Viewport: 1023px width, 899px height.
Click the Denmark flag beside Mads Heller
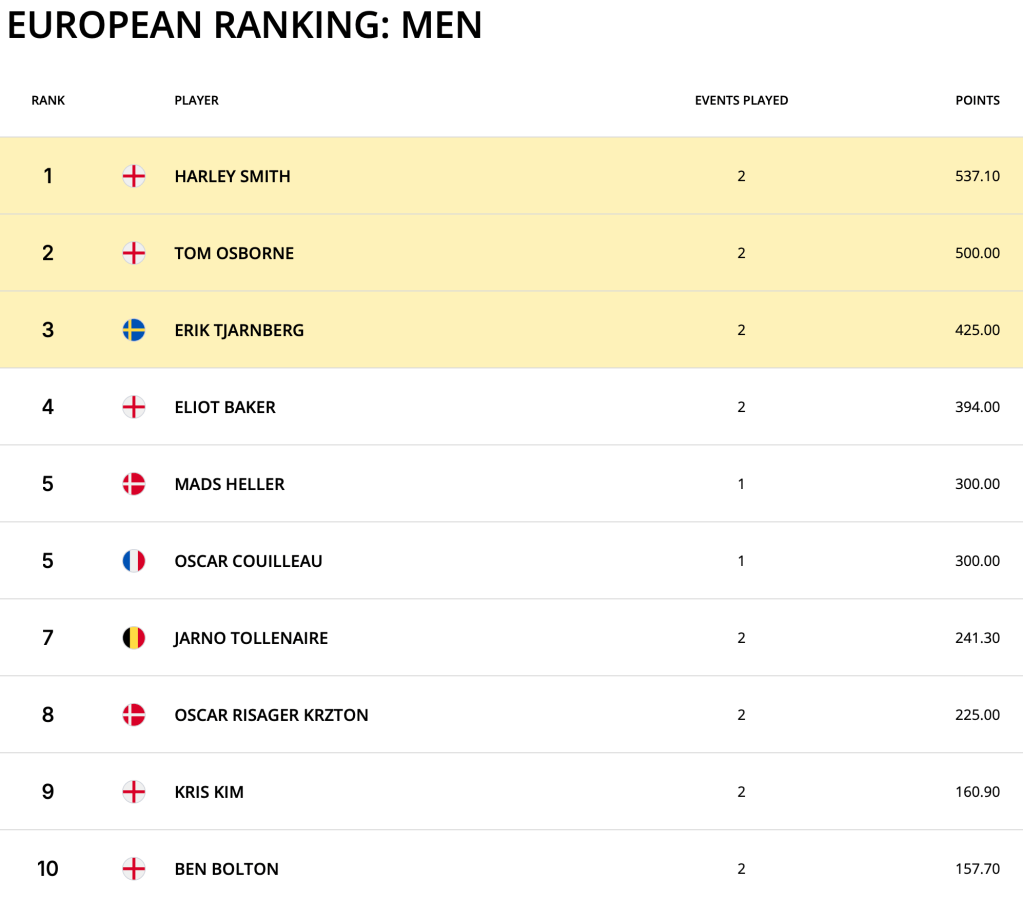point(133,484)
